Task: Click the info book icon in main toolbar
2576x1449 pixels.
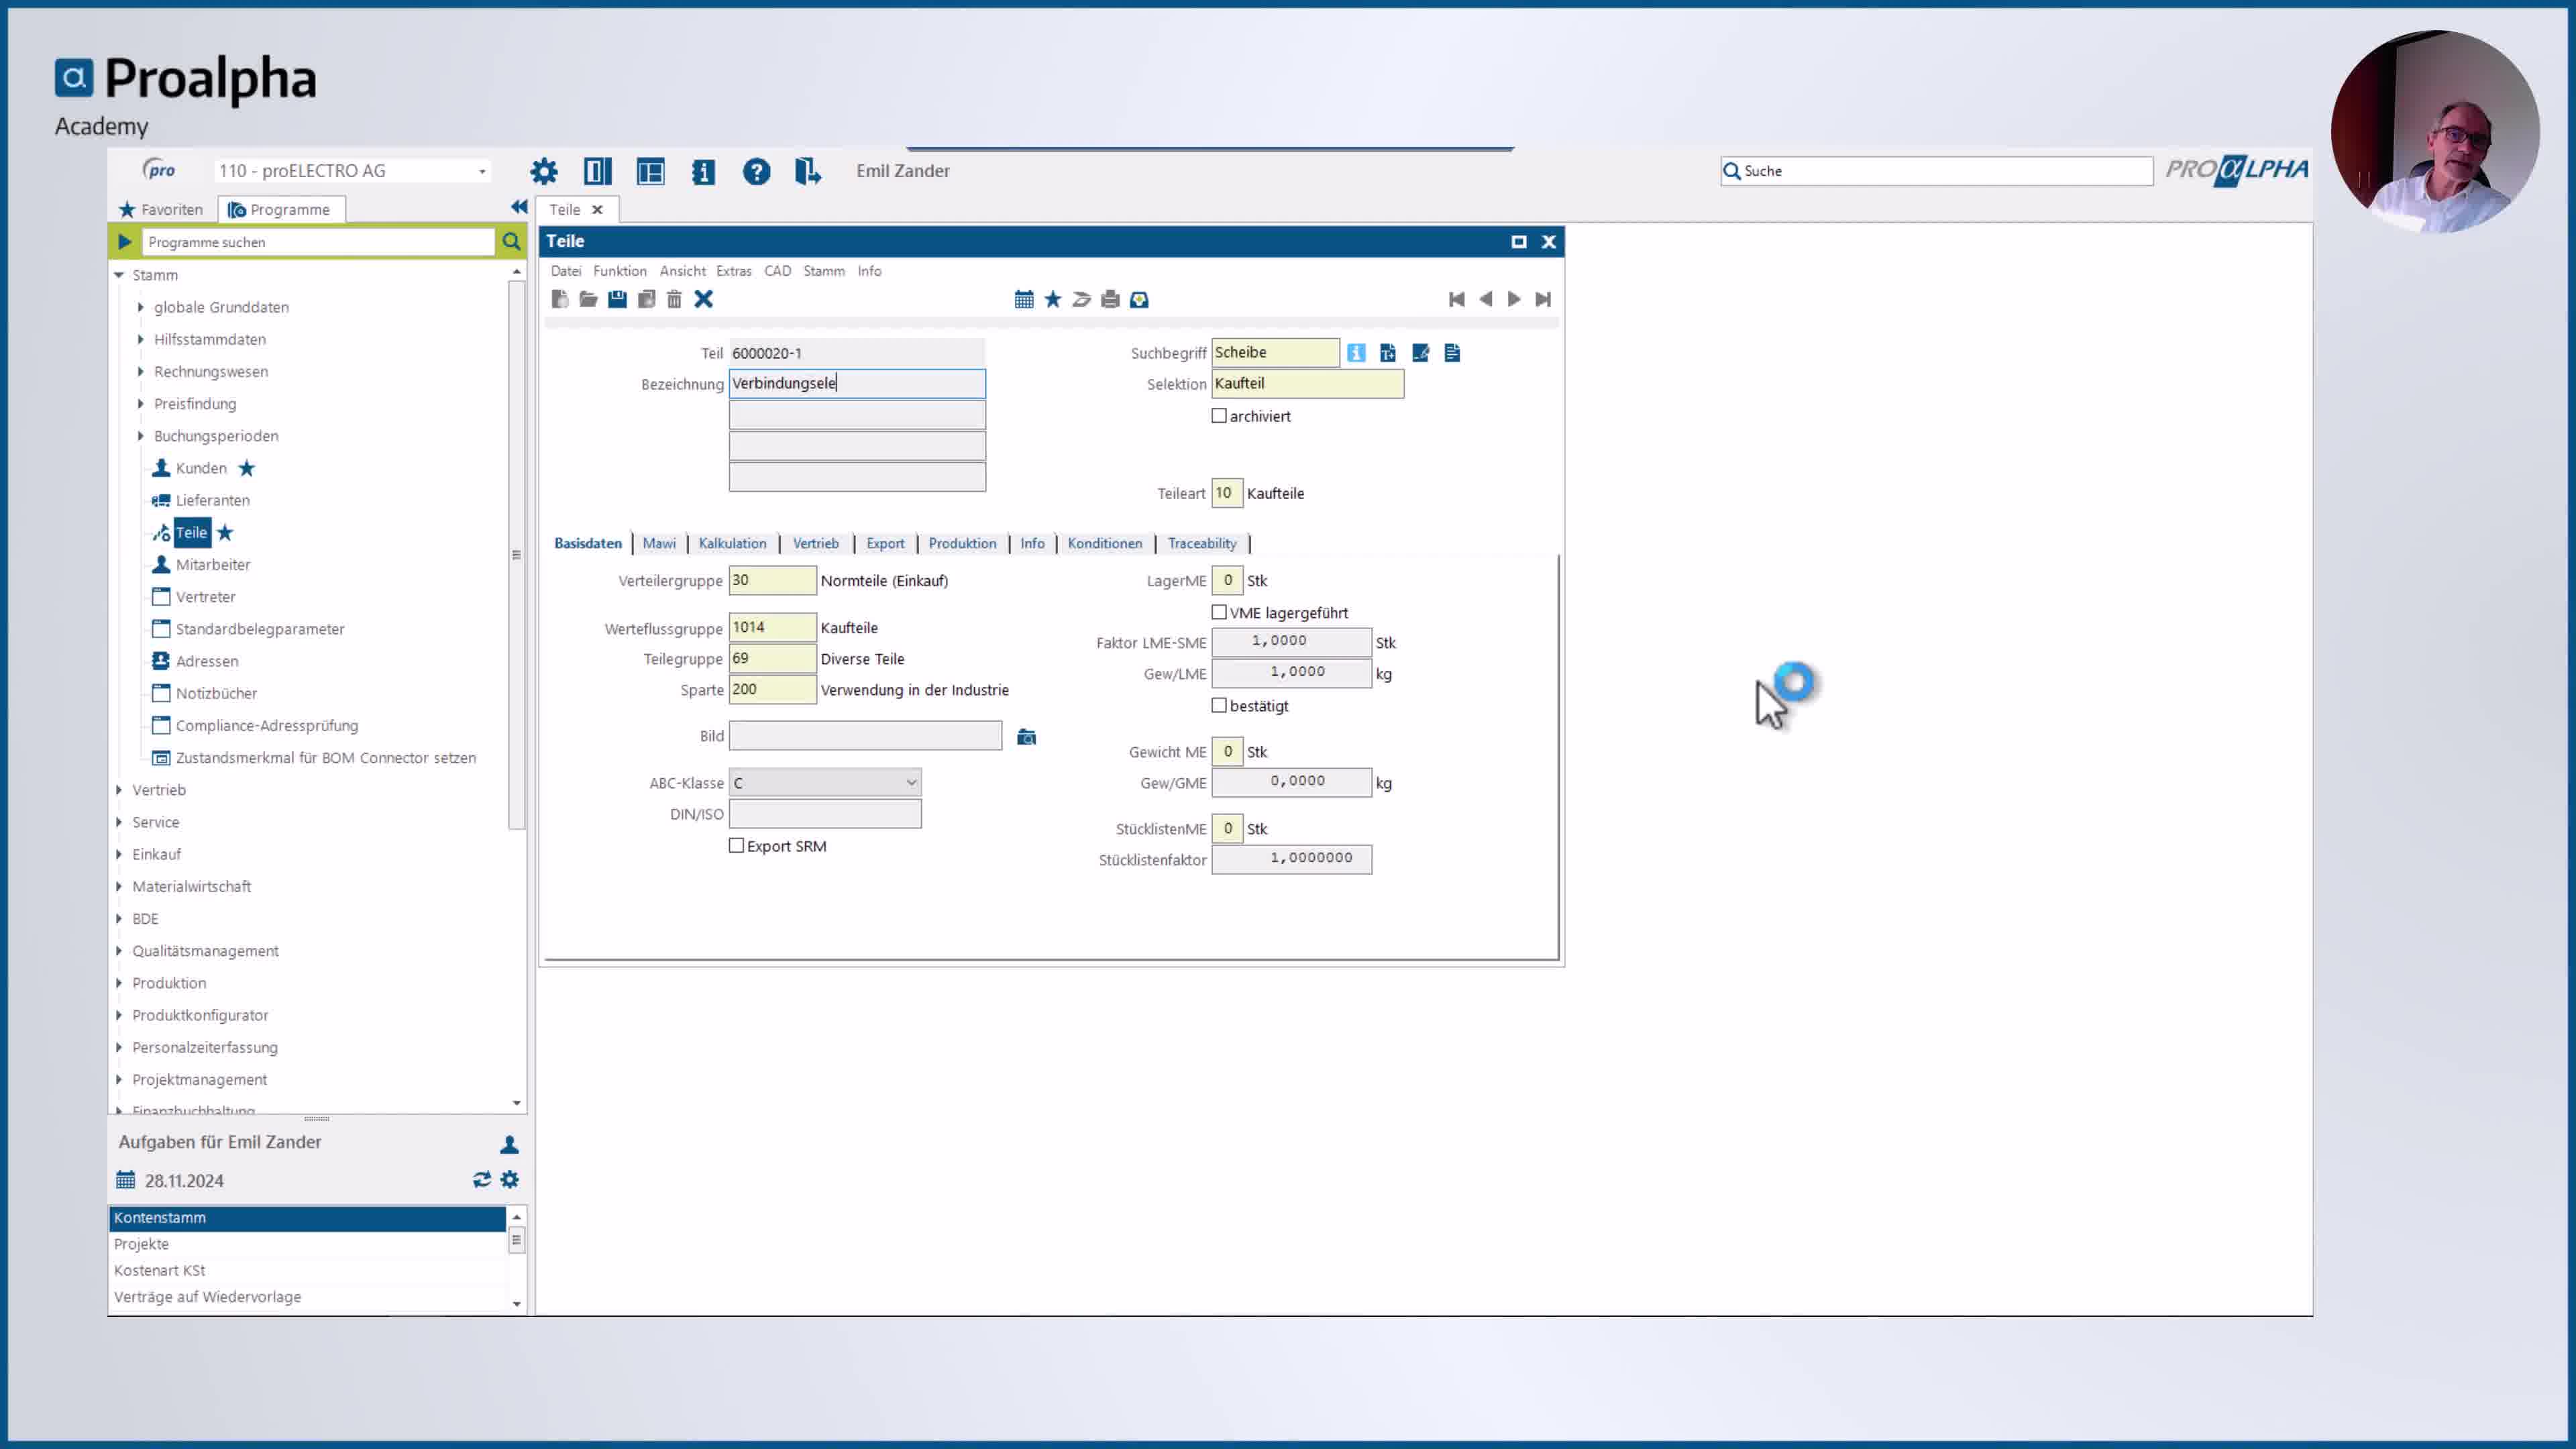Action: click(x=703, y=171)
